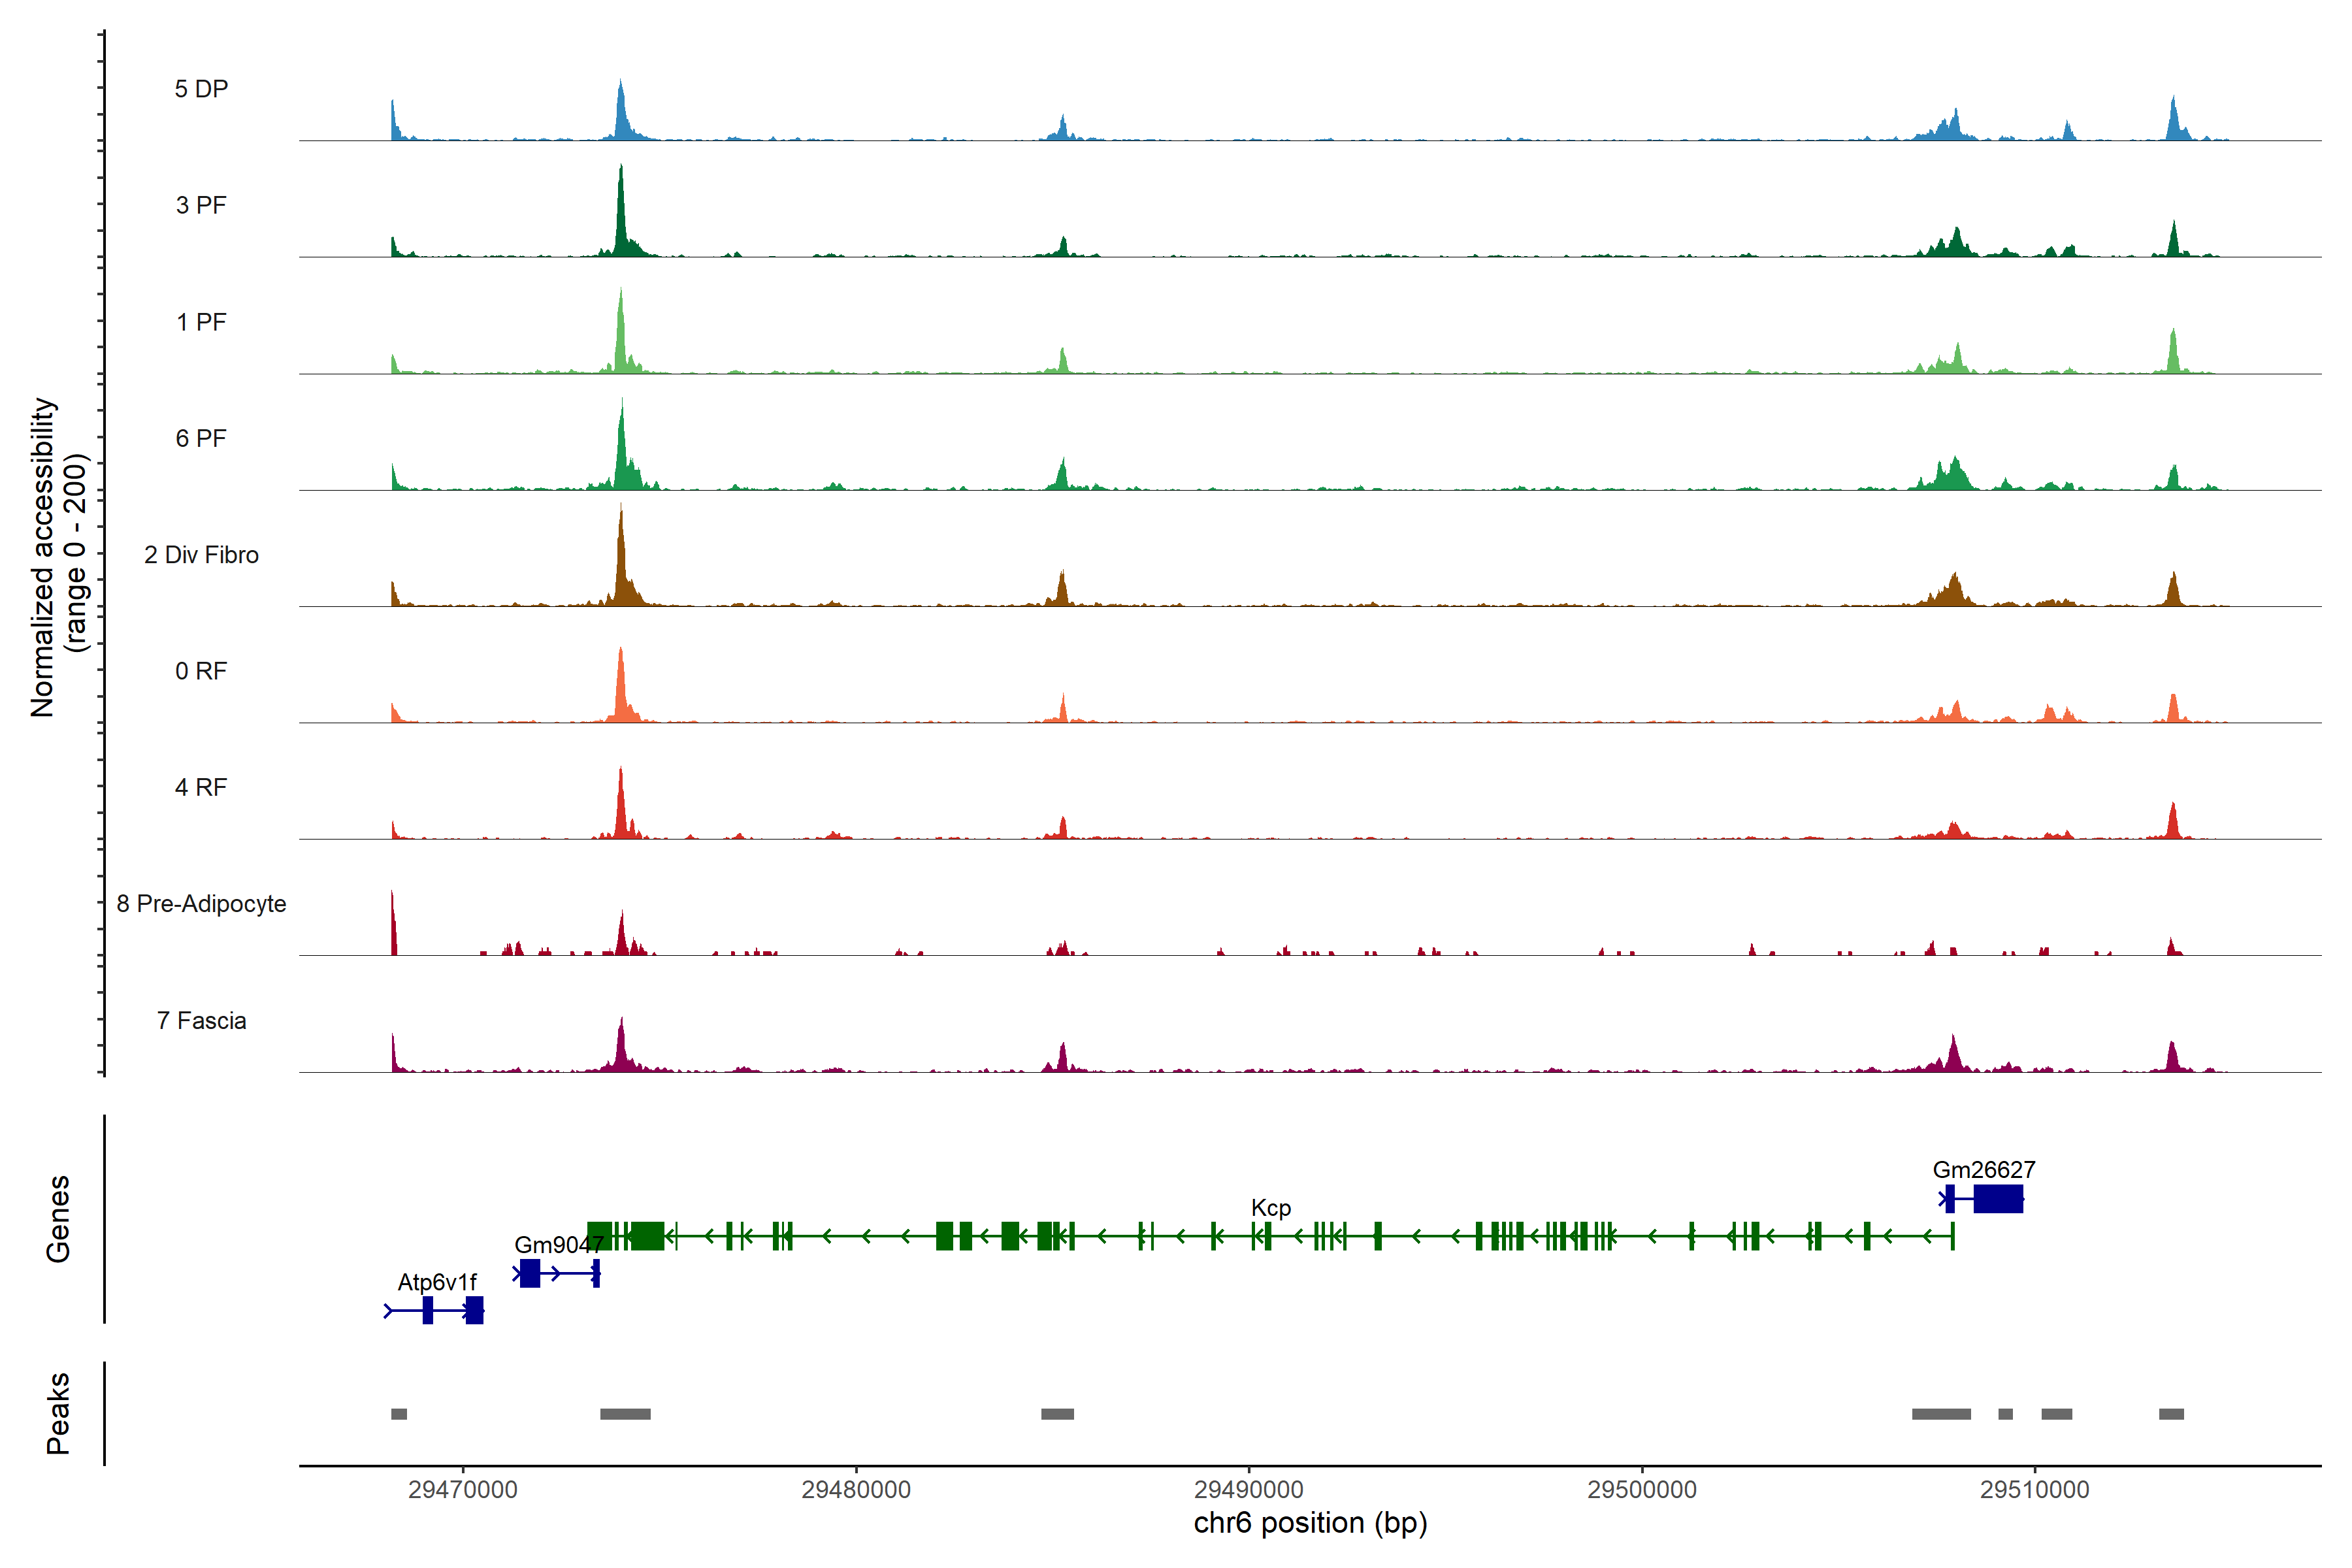Image resolution: width=2352 pixels, height=1568 pixels.
Task: Click the 29490000 axis tick label
Action: [1248, 1490]
